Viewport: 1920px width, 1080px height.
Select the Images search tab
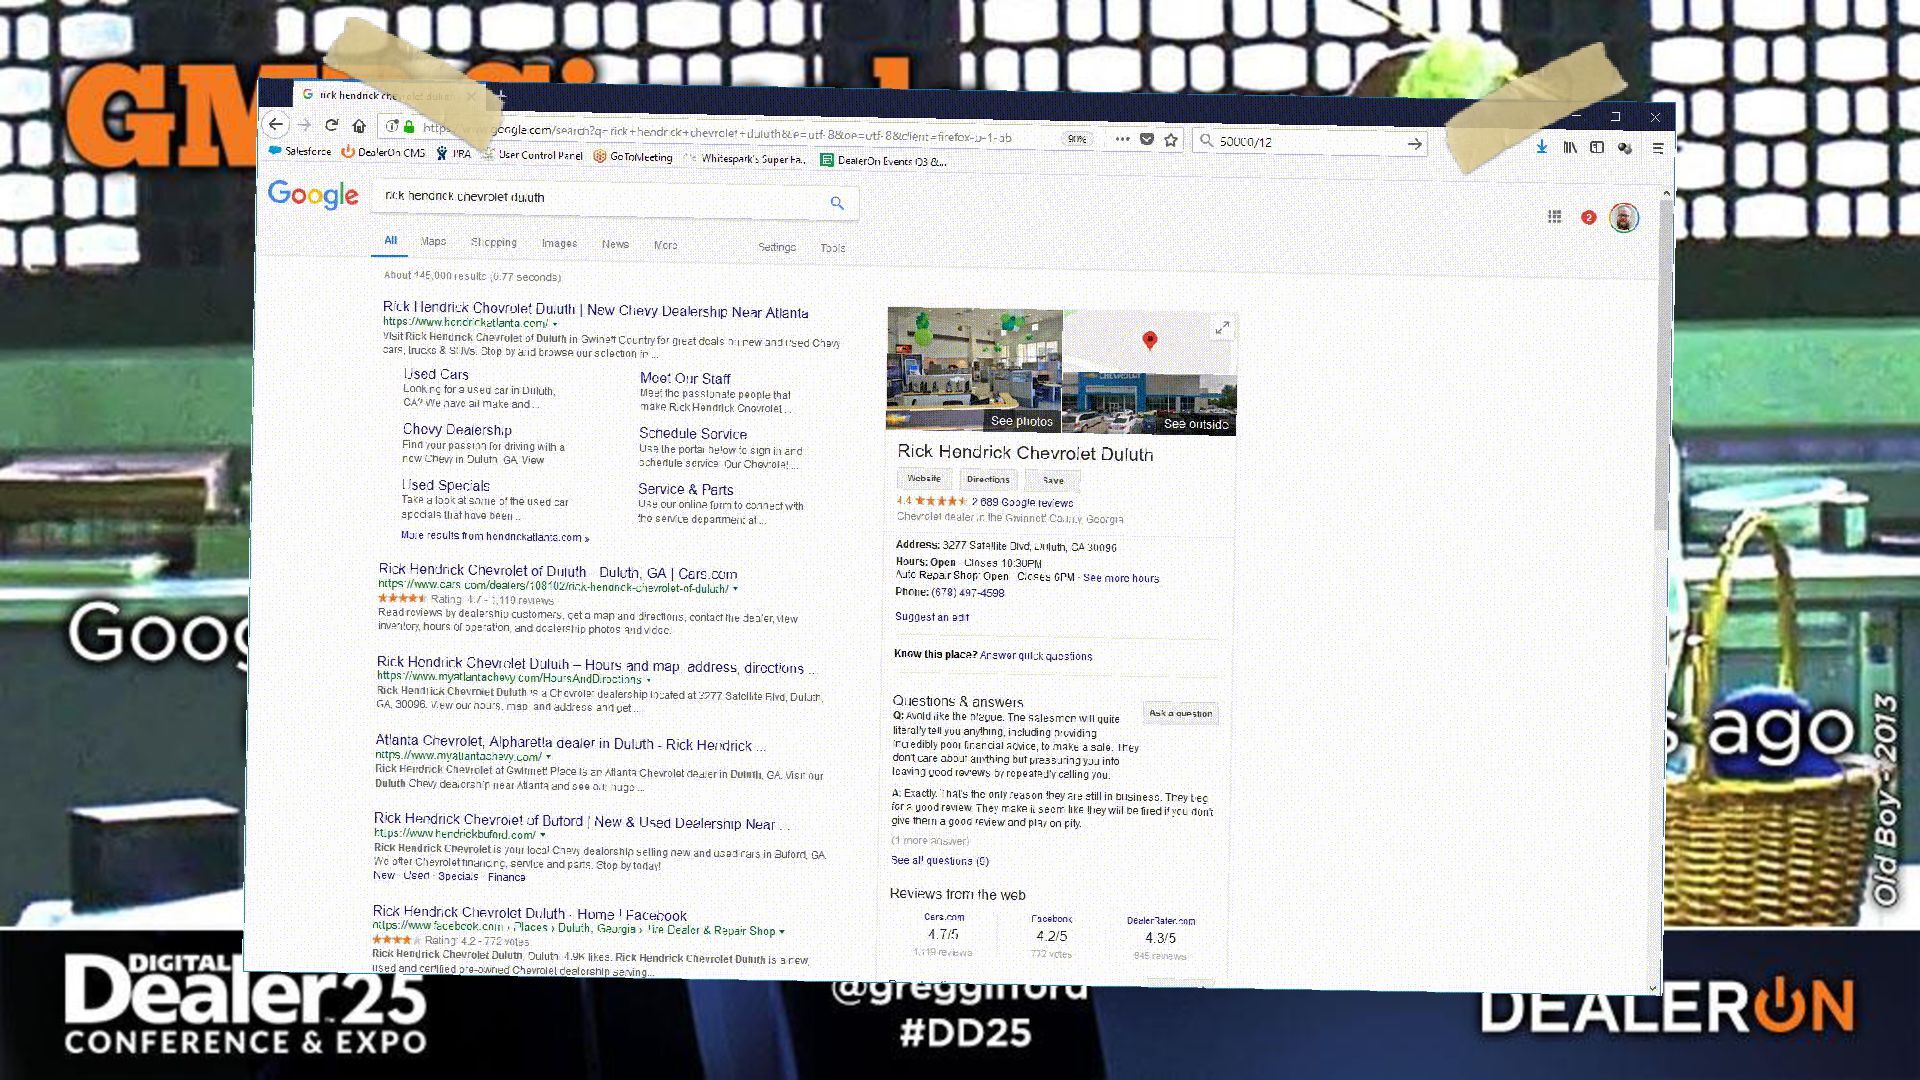point(559,243)
